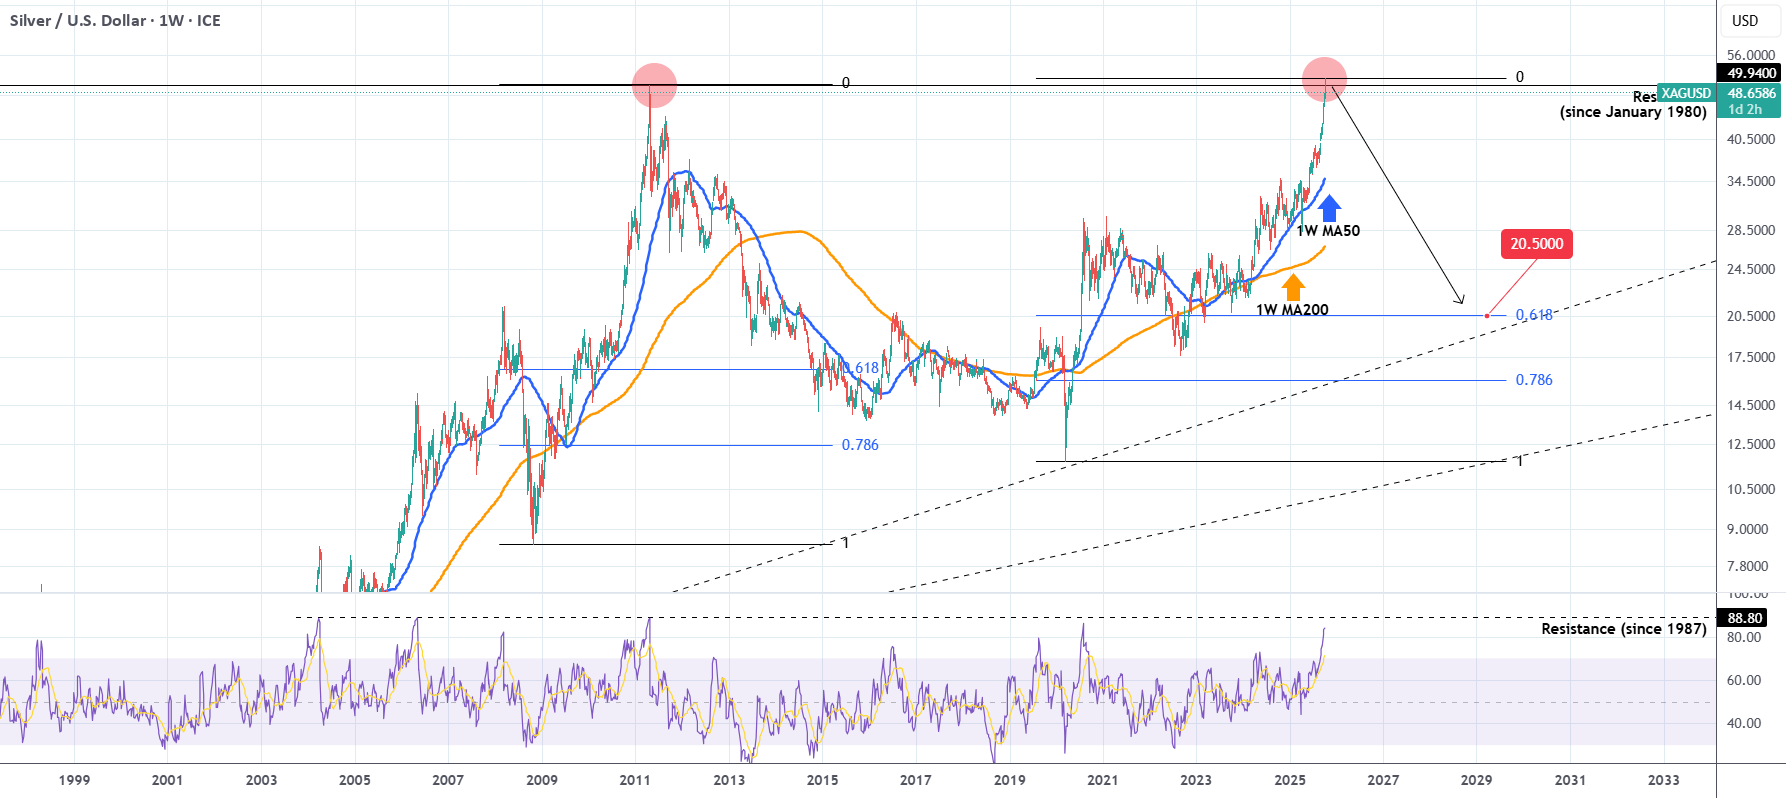Open the USD currency selector
Viewport: 1786px width, 798px height.
pos(1745,21)
